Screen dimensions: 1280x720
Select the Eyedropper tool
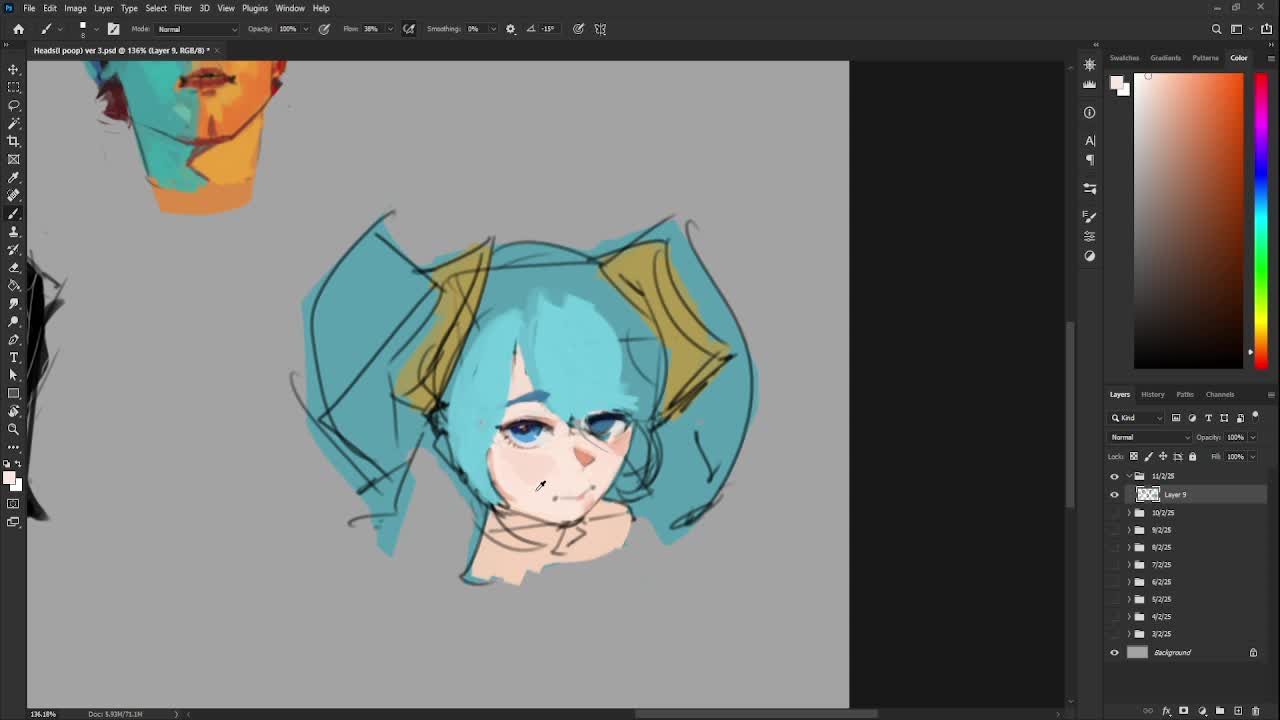14,177
